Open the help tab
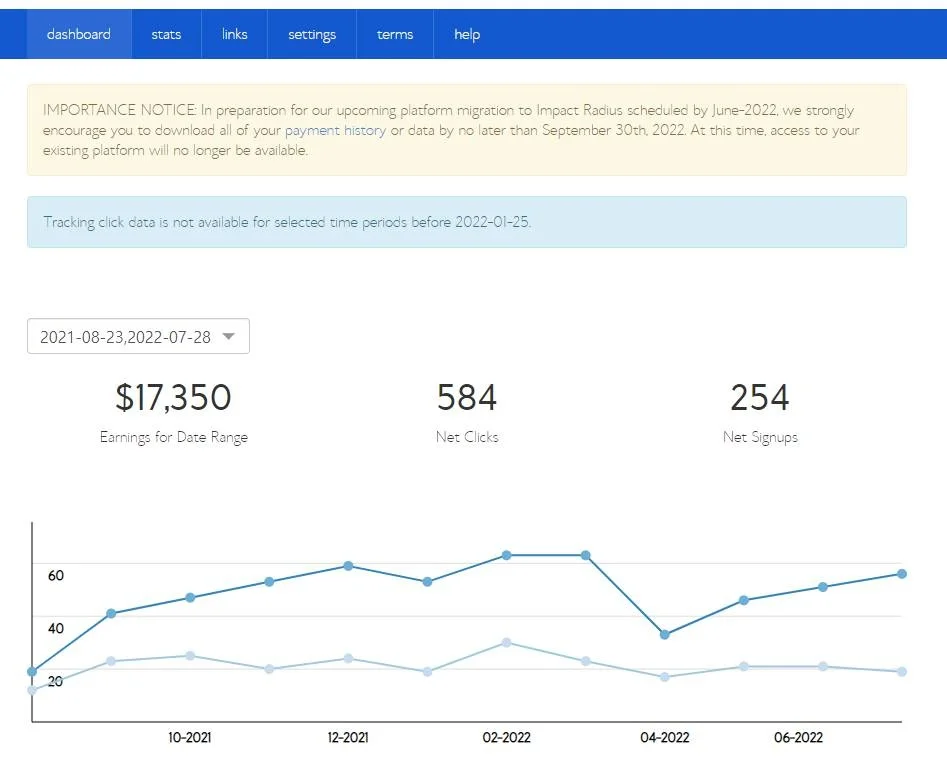 pyautogui.click(x=467, y=34)
